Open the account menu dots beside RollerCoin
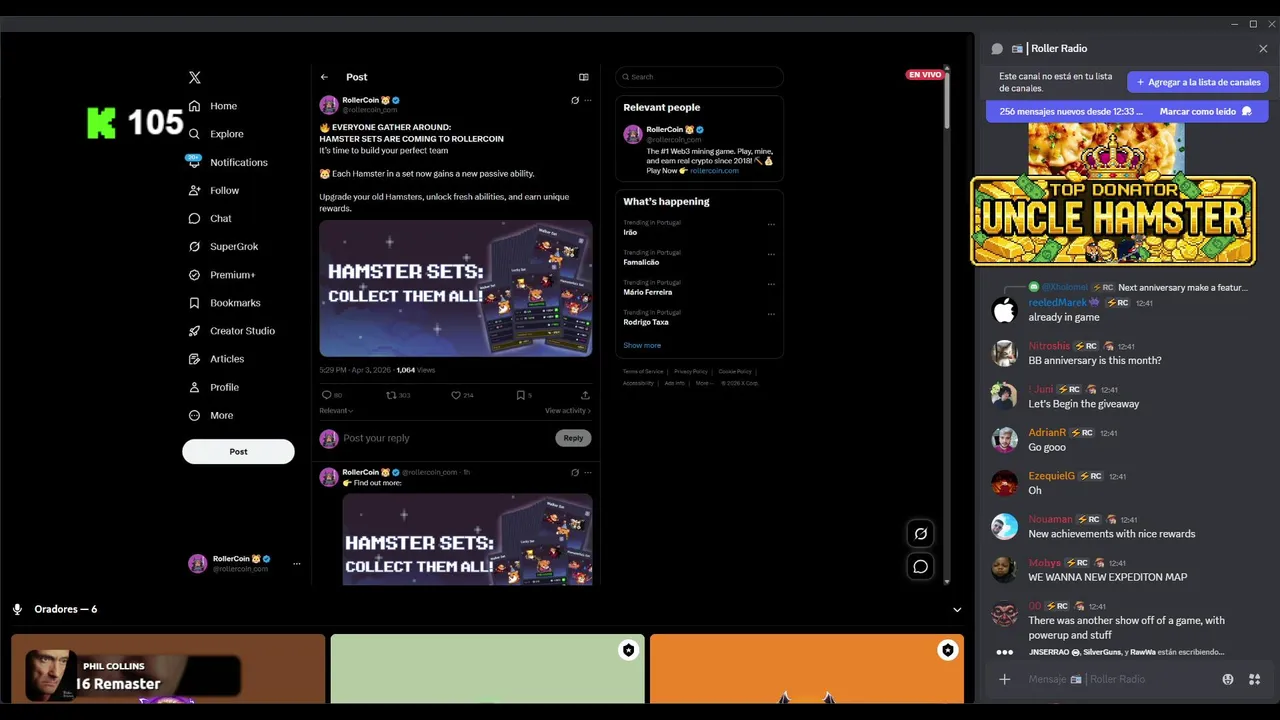 296,564
